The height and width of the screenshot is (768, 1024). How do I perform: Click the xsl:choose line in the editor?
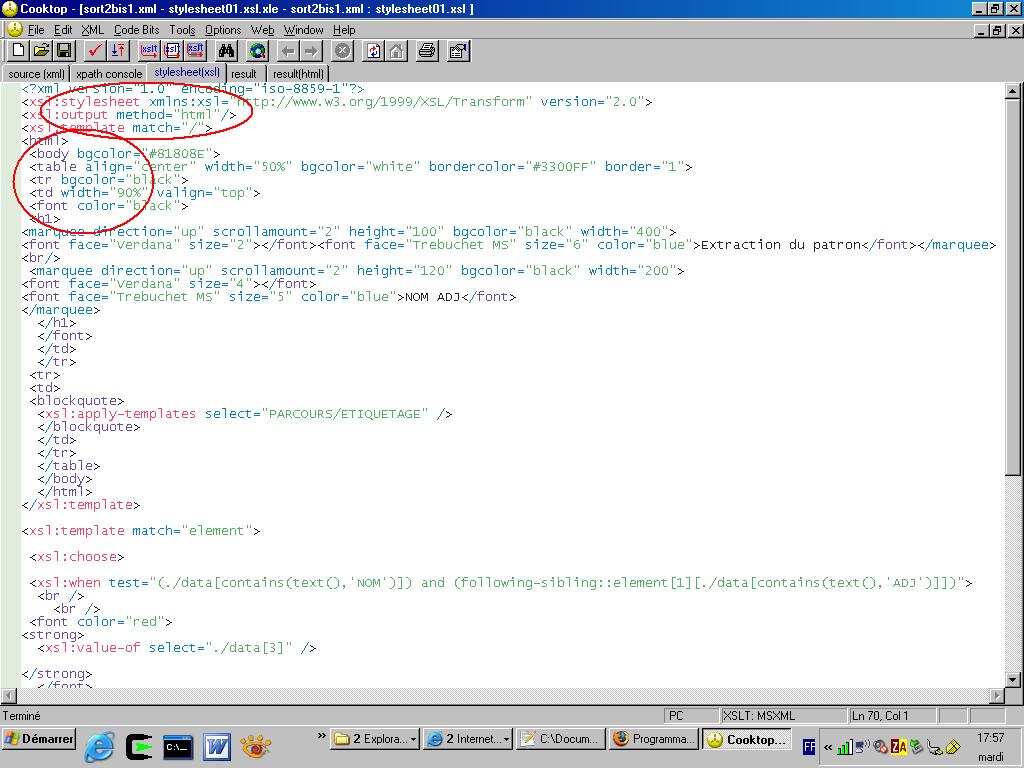click(x=77, y=557)
